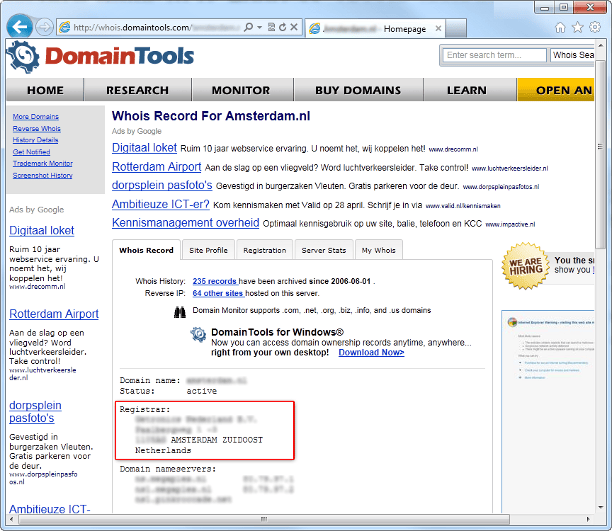This screenshot has width=612, height=531.
Task: Follow the Reverse Whois sidebar link
Action: click(x=36, y=128)
